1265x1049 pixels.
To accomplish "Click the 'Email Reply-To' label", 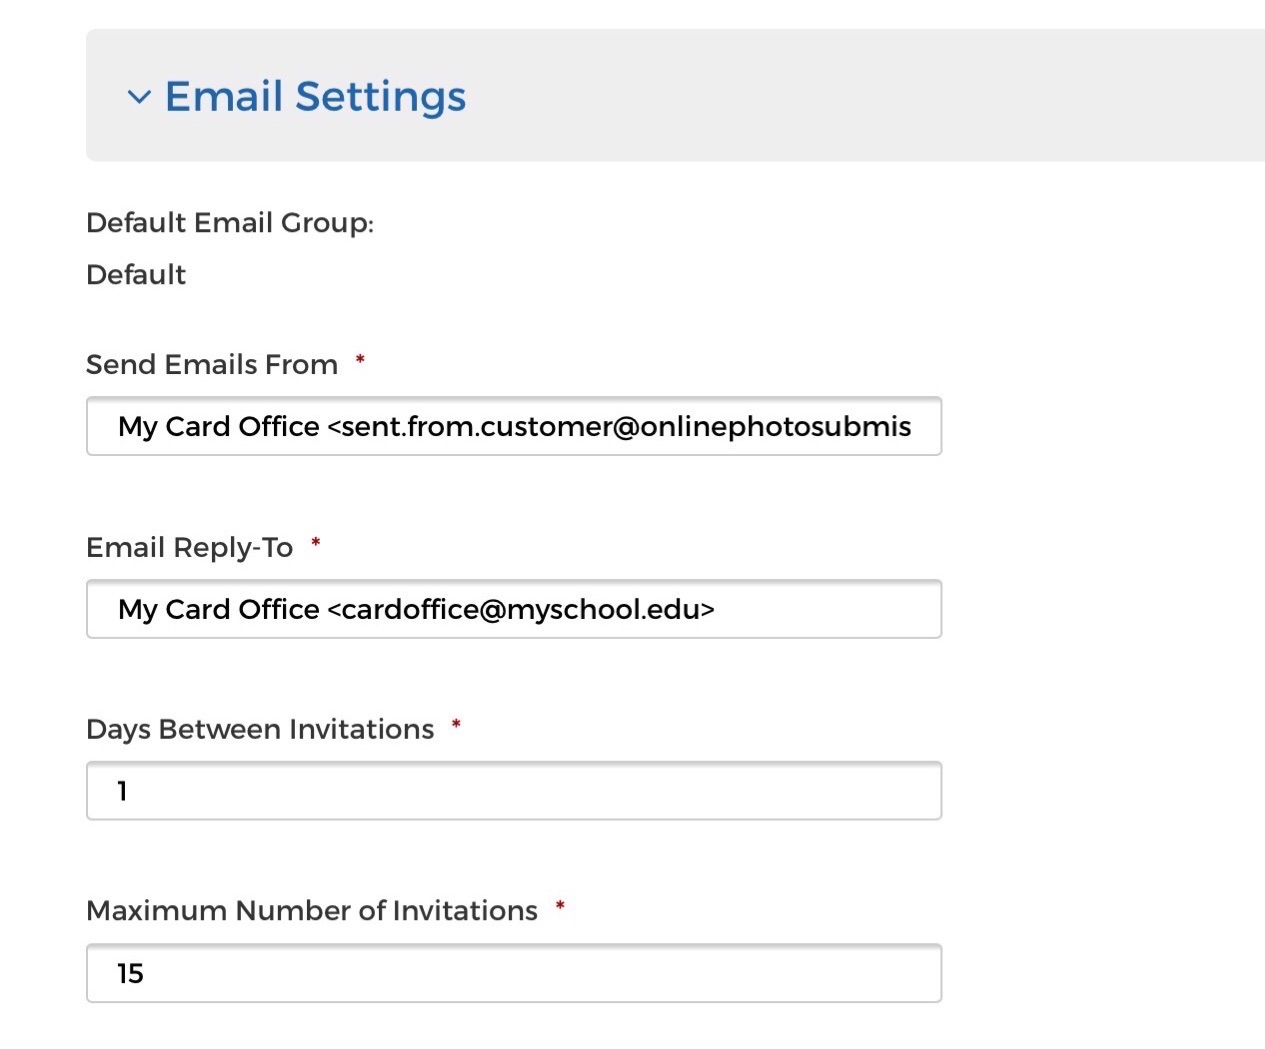I will pos(190,547).
